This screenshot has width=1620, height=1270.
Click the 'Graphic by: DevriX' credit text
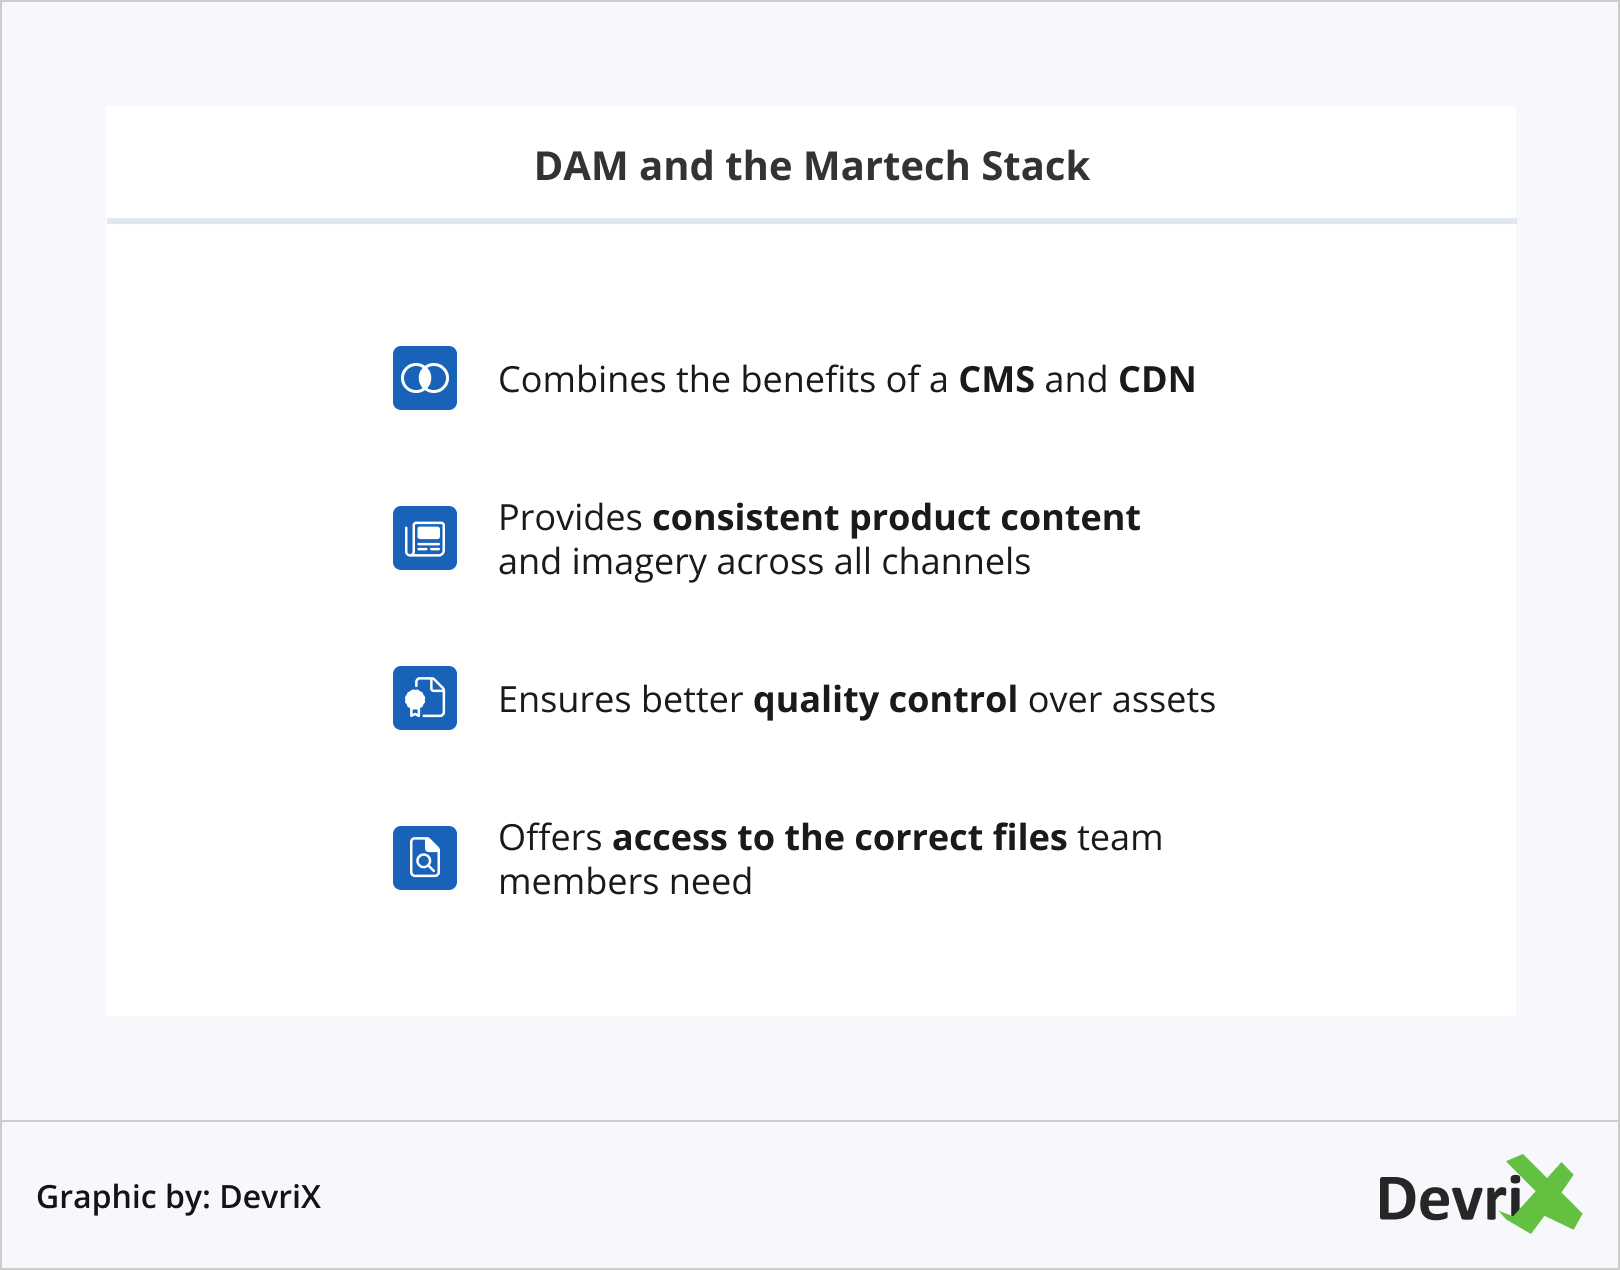pyautogui.click(x=179, y=1197)
